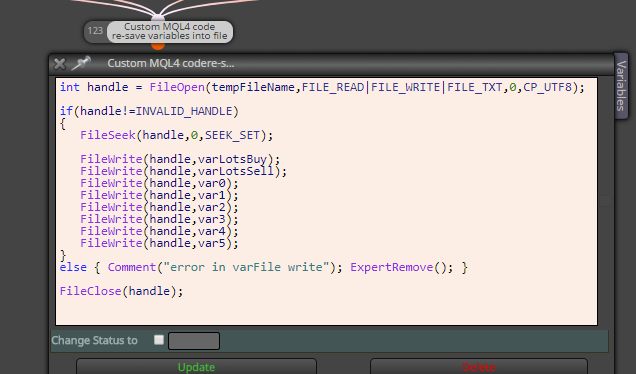Click the red Delete button
The image size is (636, 374).
pyautogui.click(x=479, y=367)
